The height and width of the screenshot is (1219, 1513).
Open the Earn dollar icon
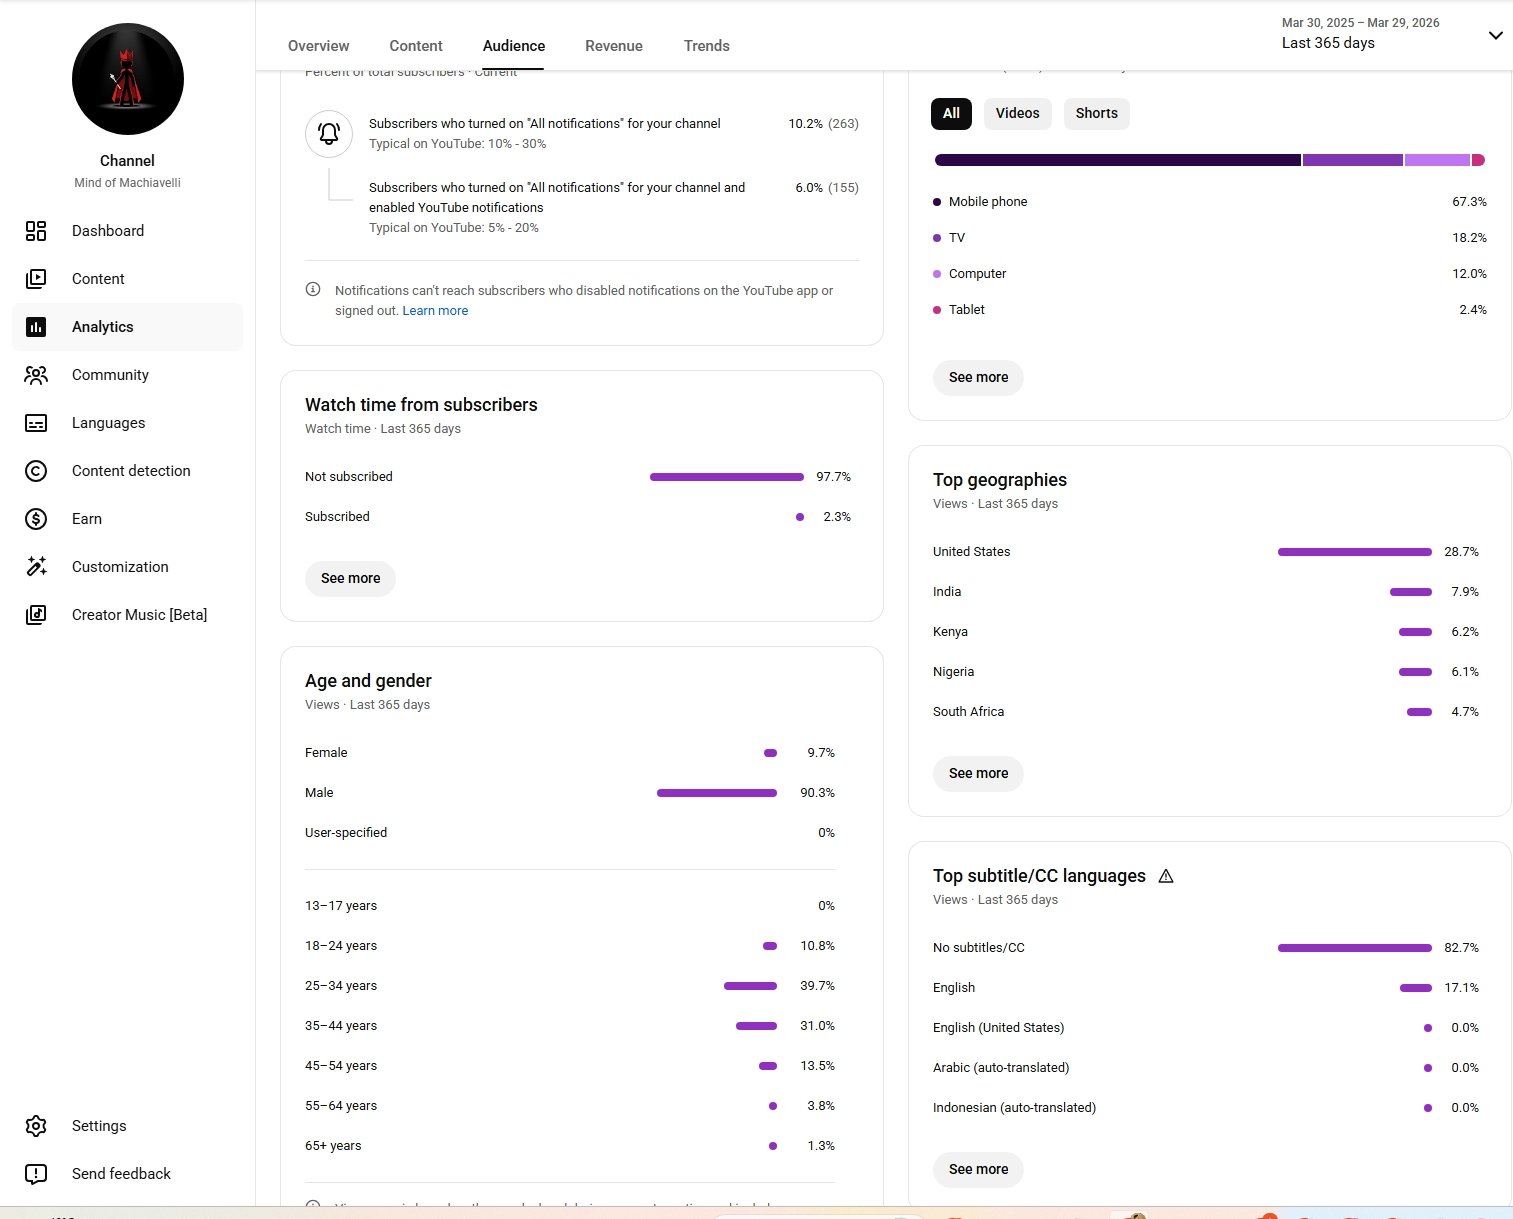(36, 519)
